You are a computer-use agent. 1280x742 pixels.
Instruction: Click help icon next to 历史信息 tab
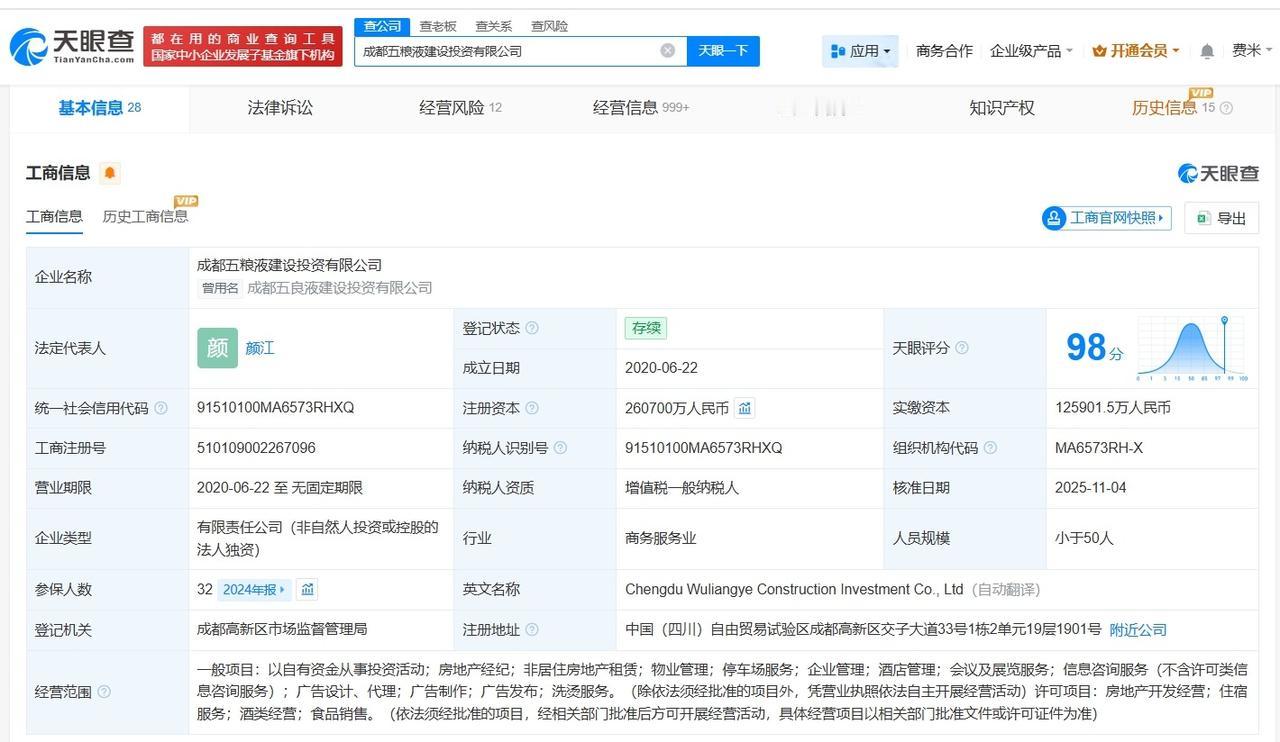1226,108
